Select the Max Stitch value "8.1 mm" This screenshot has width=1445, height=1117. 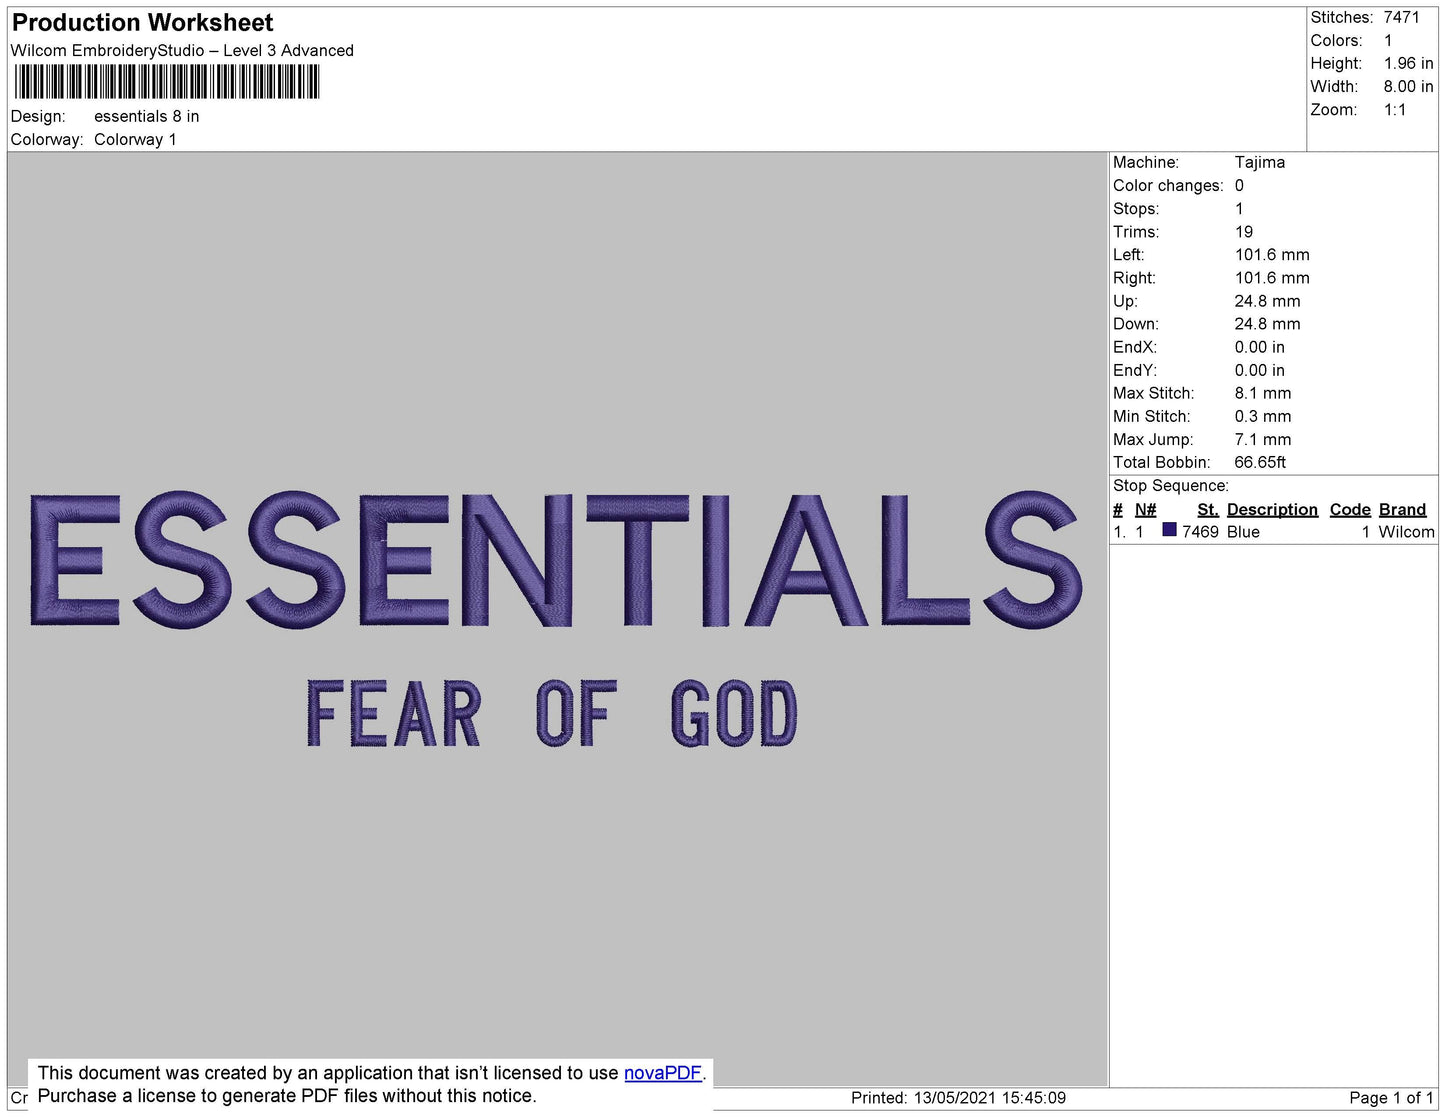click(x=1263, y=392)
